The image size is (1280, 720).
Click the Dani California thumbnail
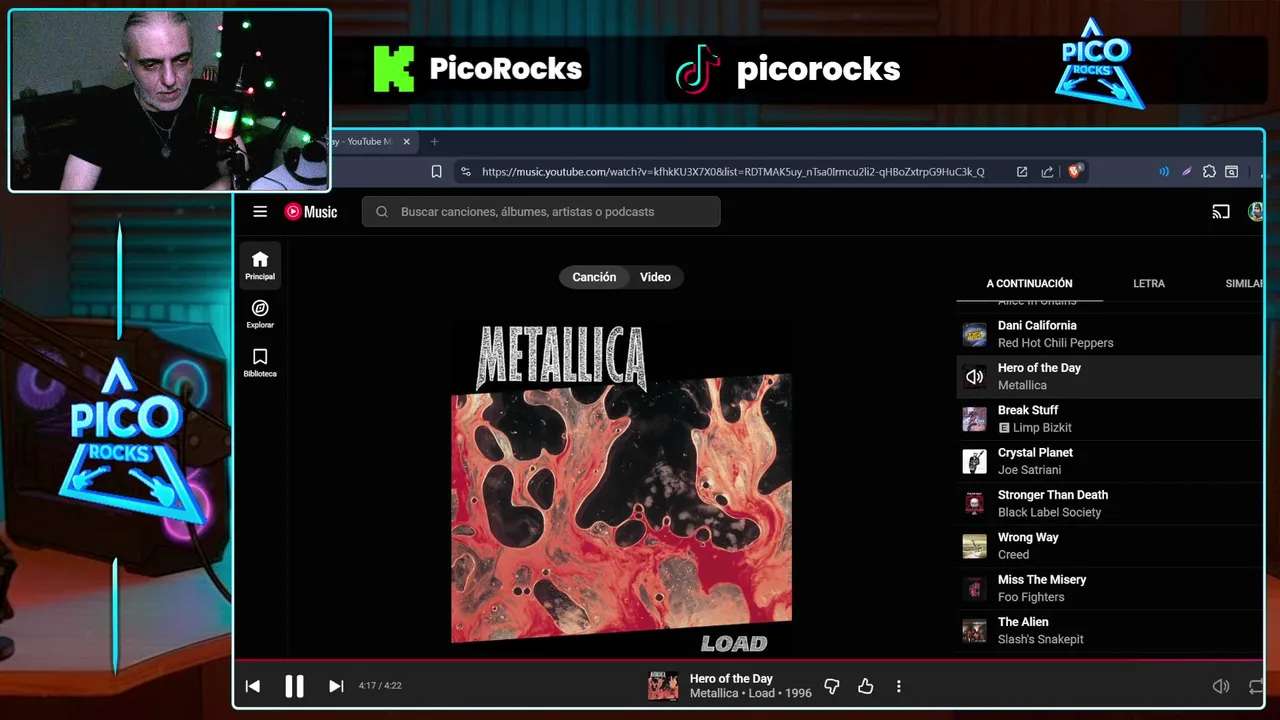tap(974, 334)
